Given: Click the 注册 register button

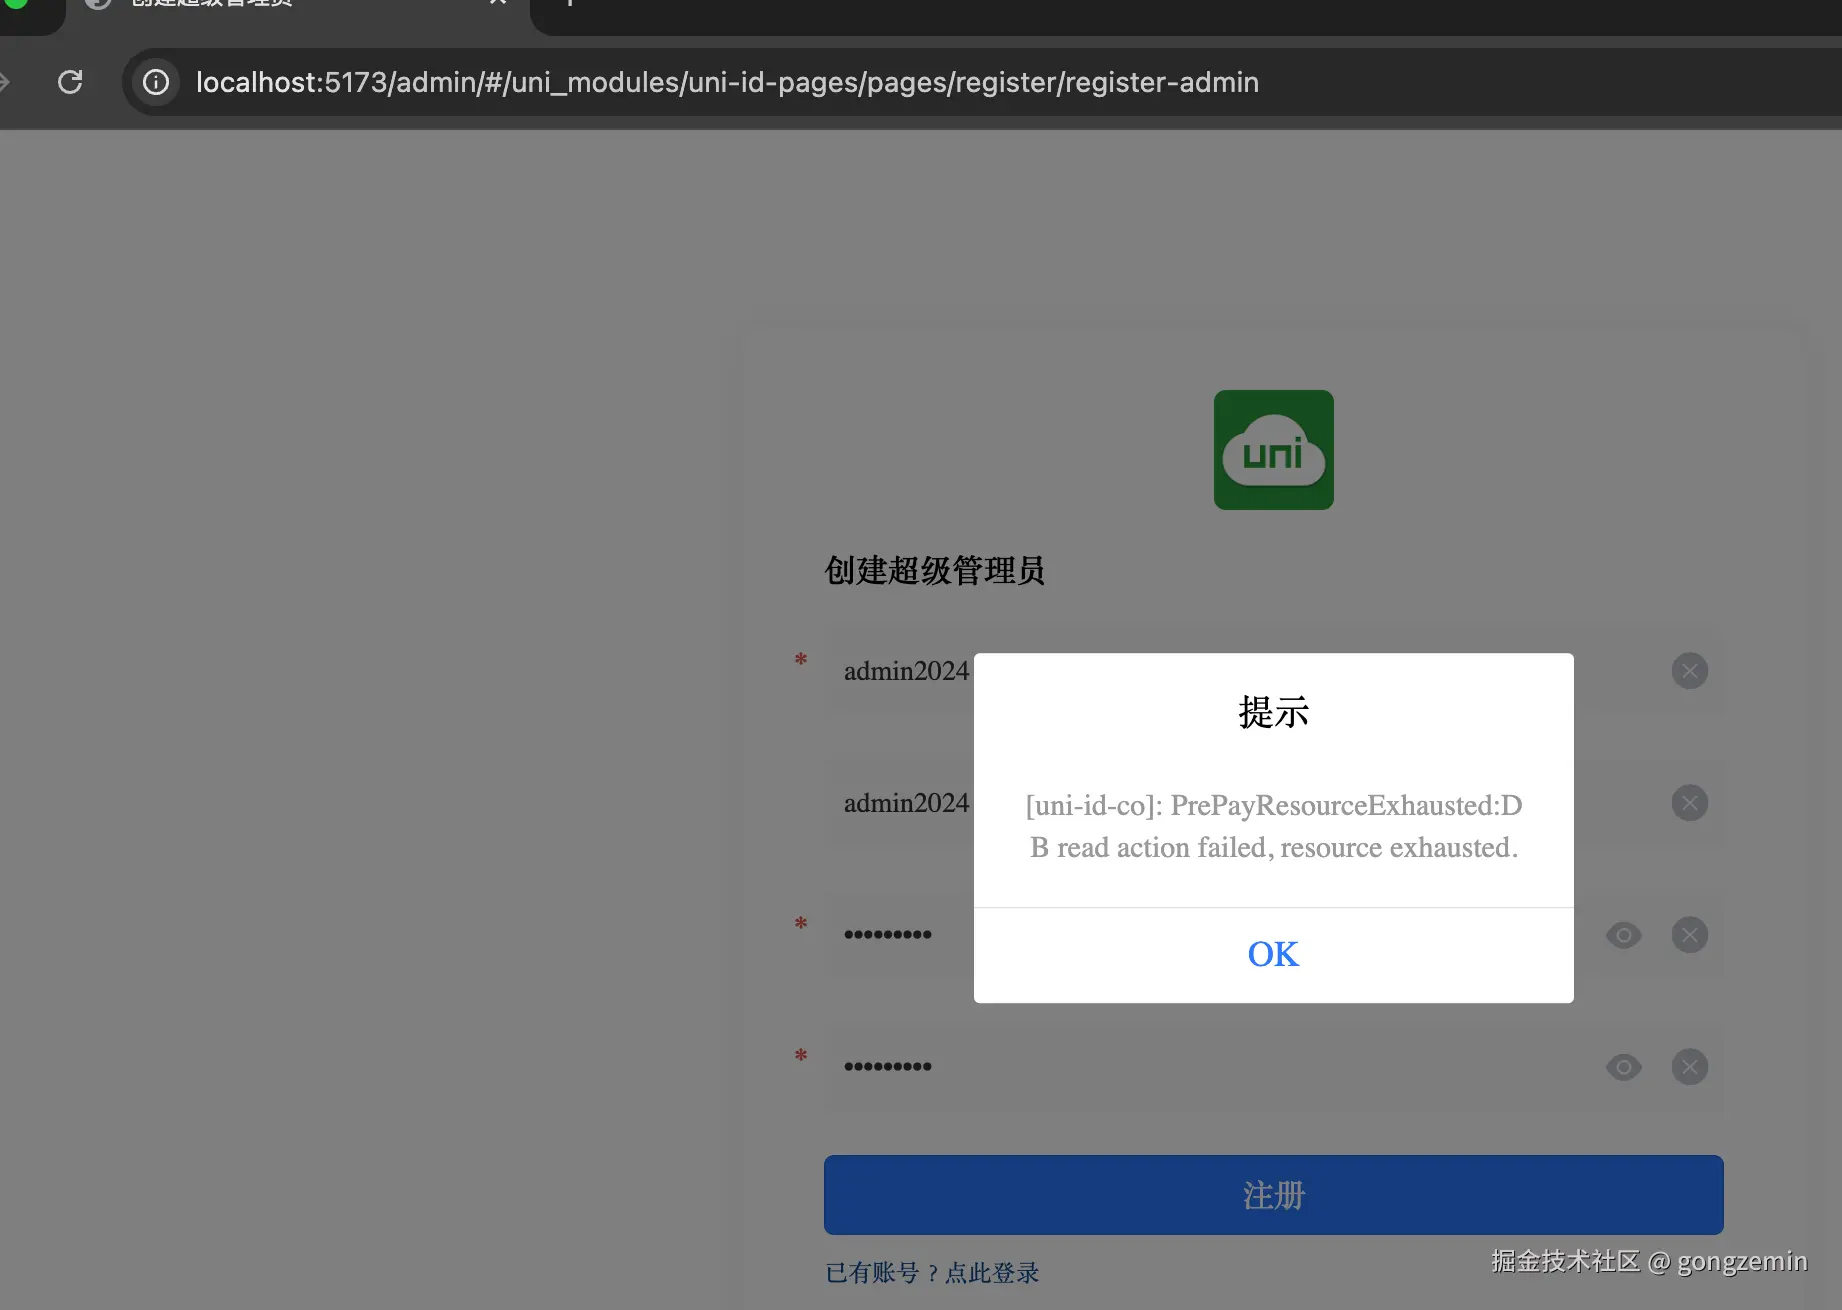Looking at the screenshot, I should tap(1273, 1195).
